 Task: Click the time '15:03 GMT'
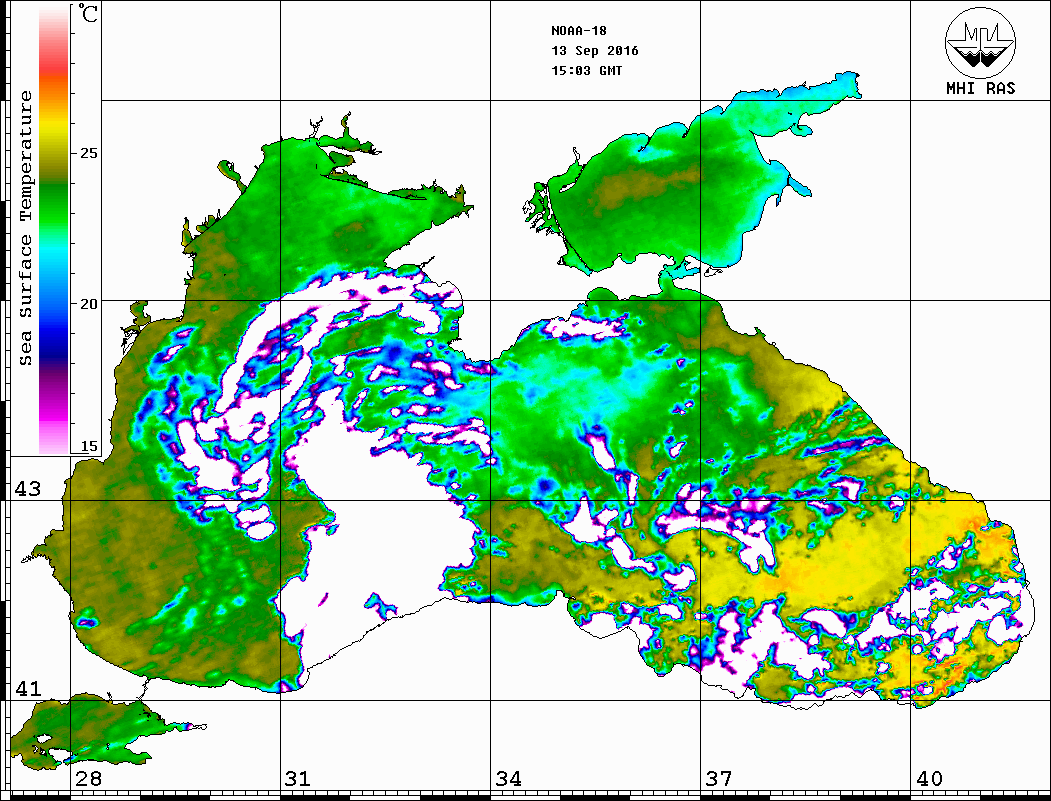pyautogui.click(x=586, y=70)
